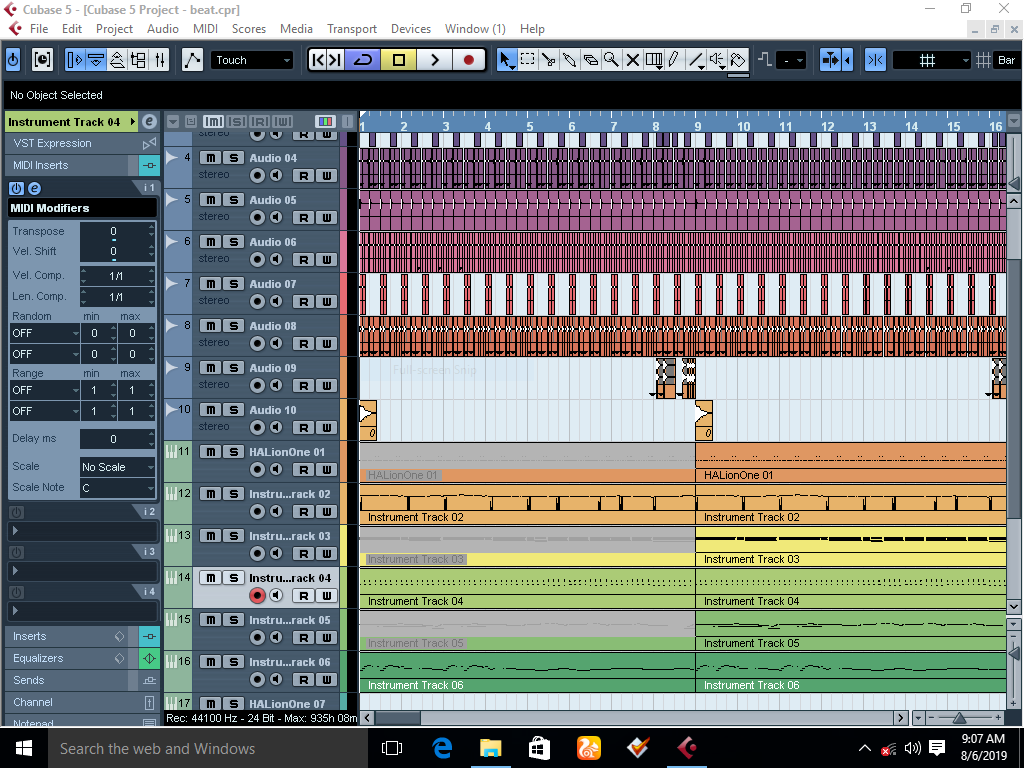1024x768 pixels.
Task: Toggle monitor on Audio 10 track
Action: pyautogui.click(x=276, y=427)
